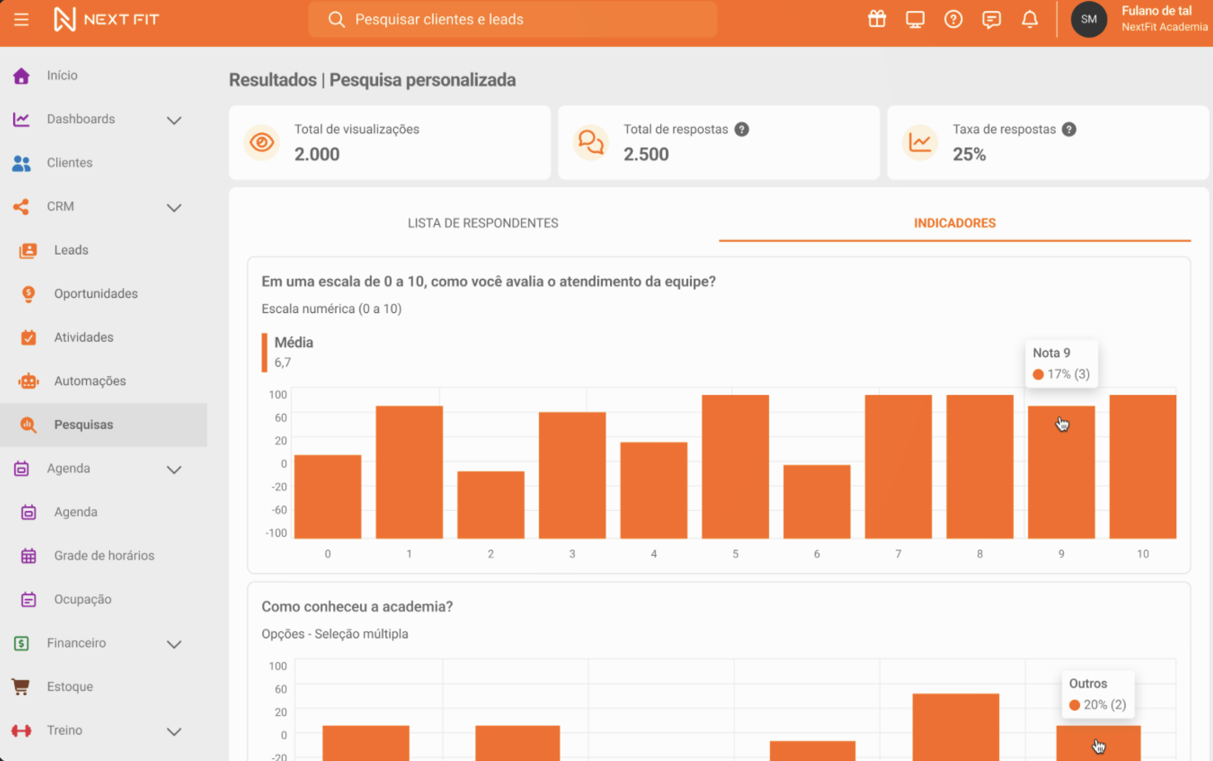This screenshot has height=761, width=1213.
Task: Click the Grade de horários calendar icon
Action: 28,556
